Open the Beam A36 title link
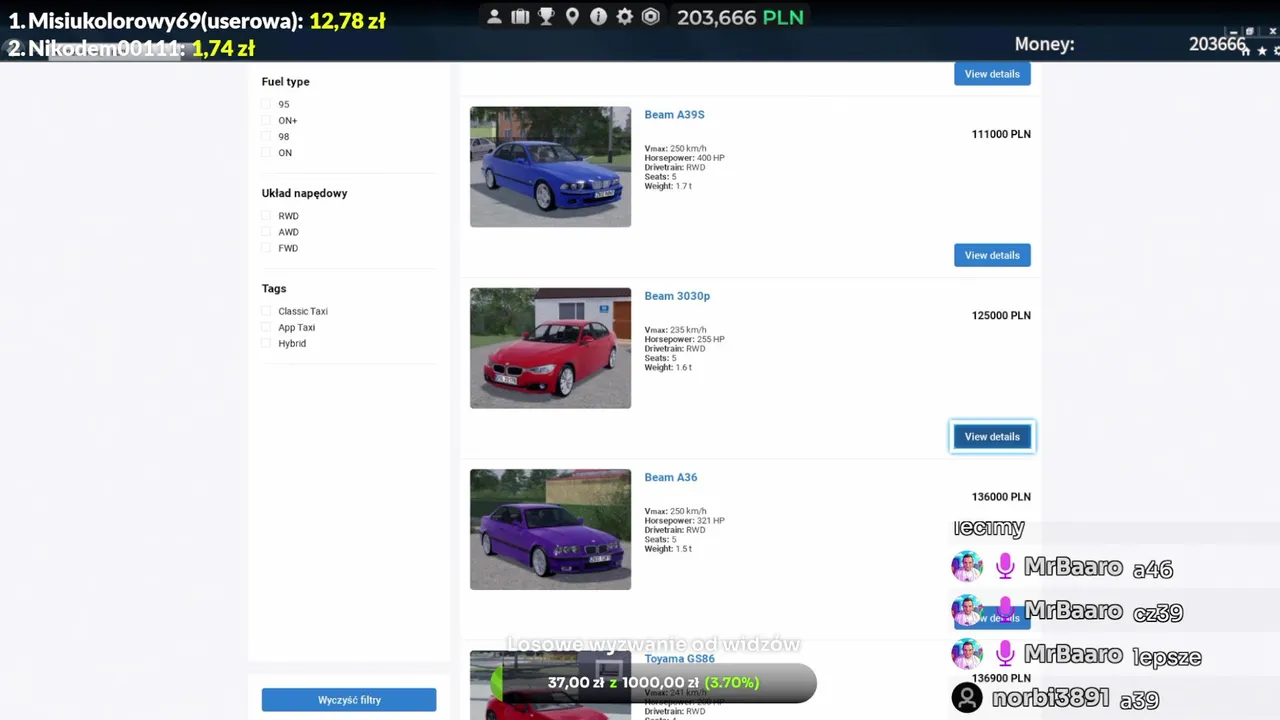Viewport: 1280px width, 720px height. point(670,477)
